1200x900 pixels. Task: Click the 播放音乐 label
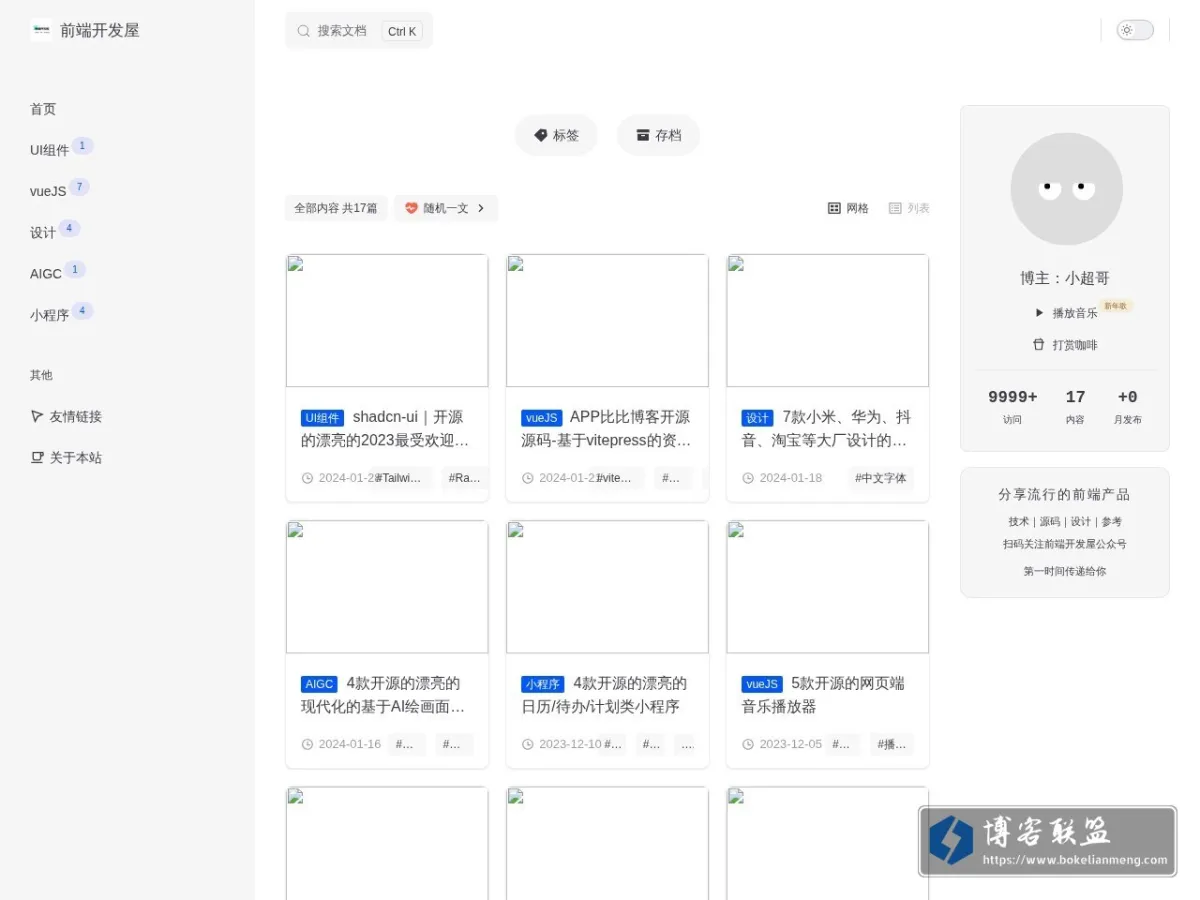point(1074,313)
